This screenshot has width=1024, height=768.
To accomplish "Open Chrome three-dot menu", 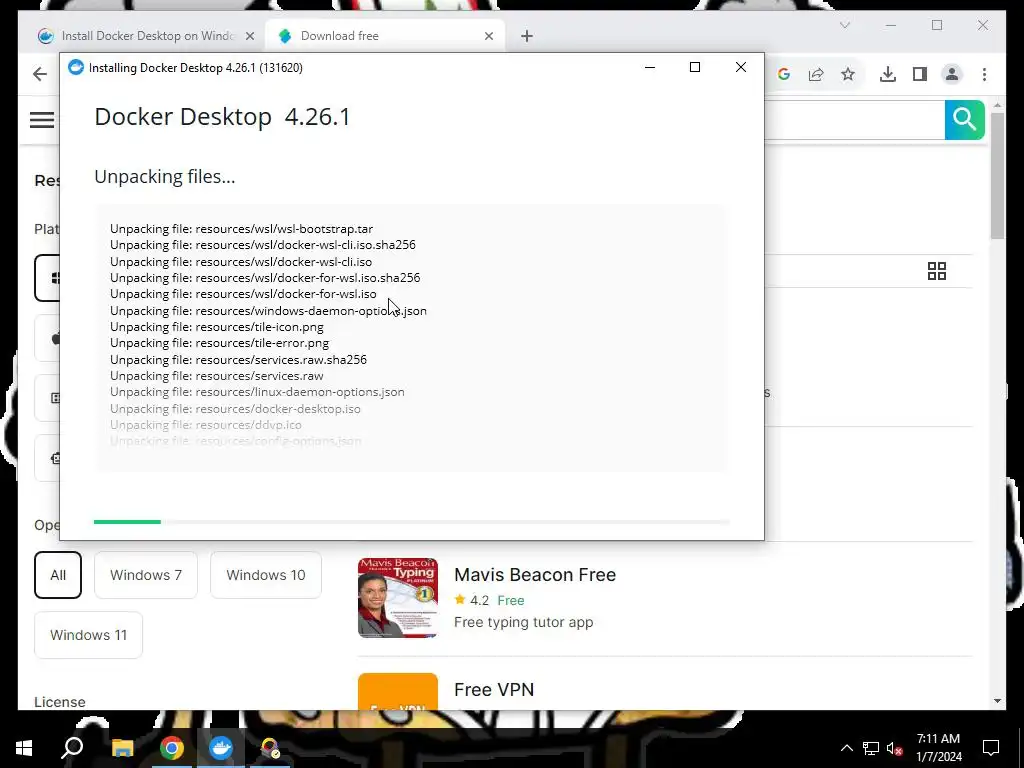I will (x=984, y=74).
